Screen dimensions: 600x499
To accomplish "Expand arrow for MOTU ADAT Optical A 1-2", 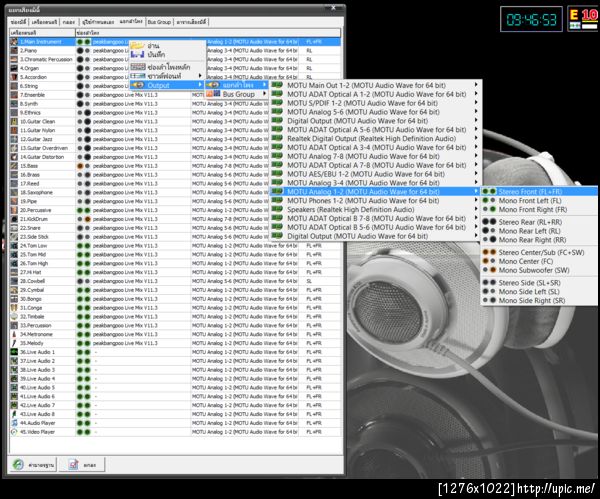I will coord(476,94).
